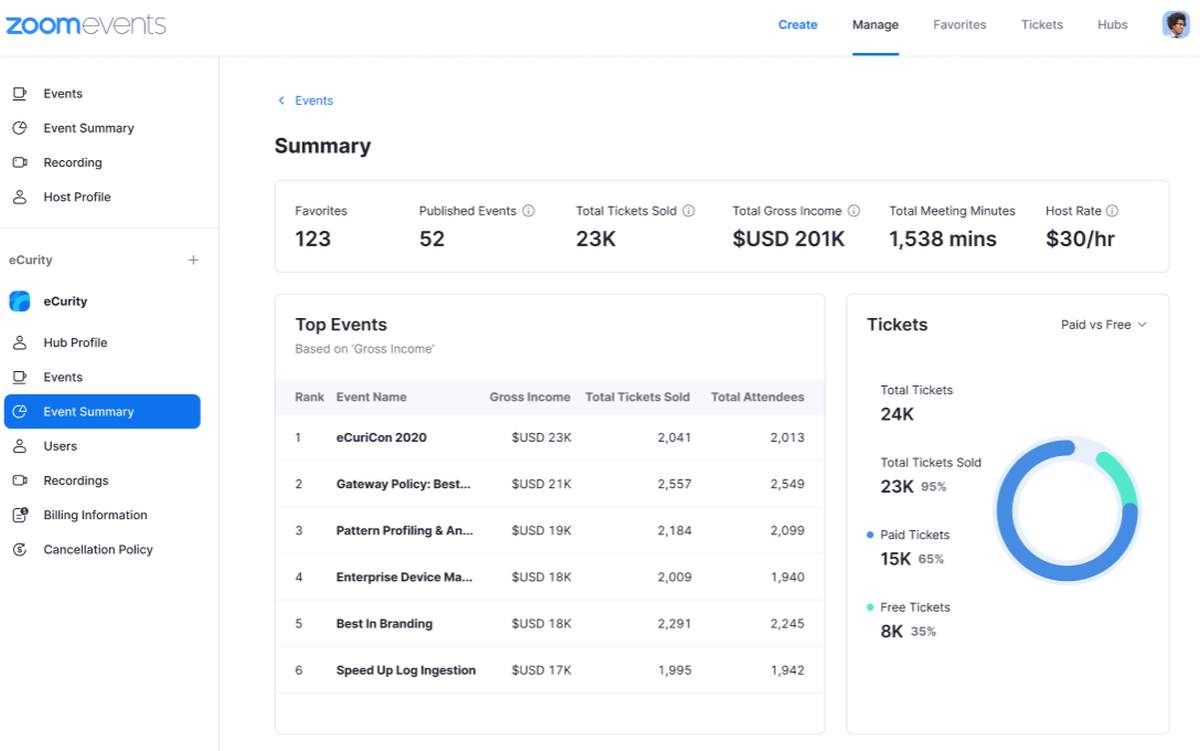The width and height of the screenshot is (1200, 751).
Task: Click the Recording camera icon in sidebar
Action: click(x=19, y=163)
